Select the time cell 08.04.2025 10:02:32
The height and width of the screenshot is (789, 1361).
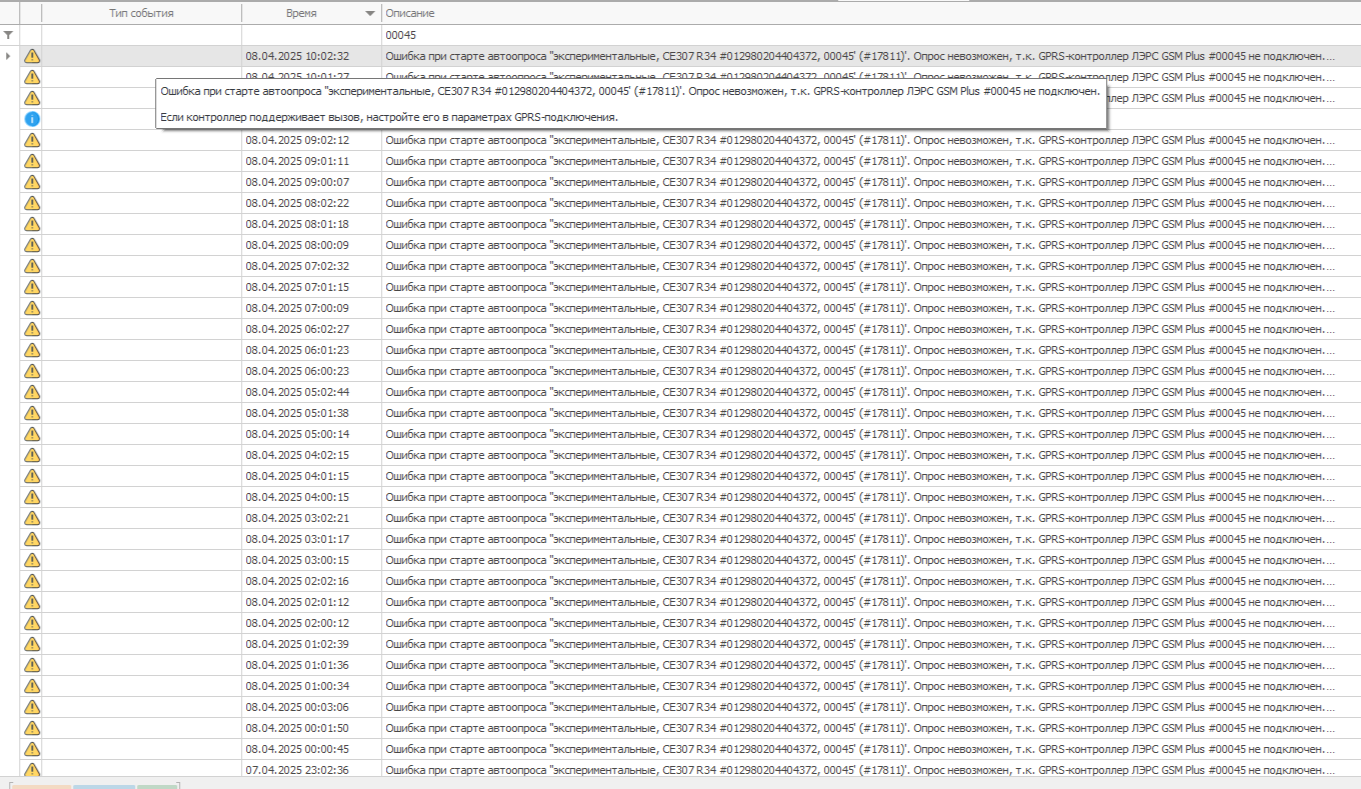click(311, 56)
